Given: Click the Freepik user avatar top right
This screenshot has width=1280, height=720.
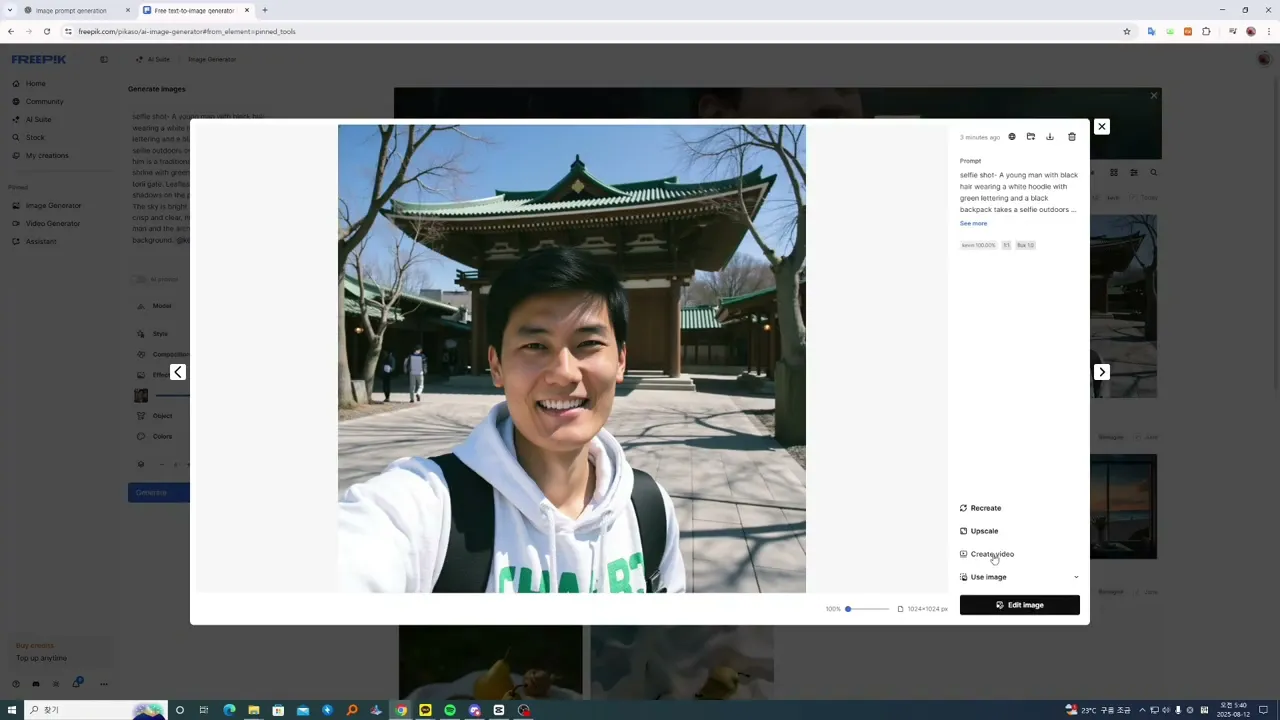Looking at the screenshot, I should point(1264,59).
